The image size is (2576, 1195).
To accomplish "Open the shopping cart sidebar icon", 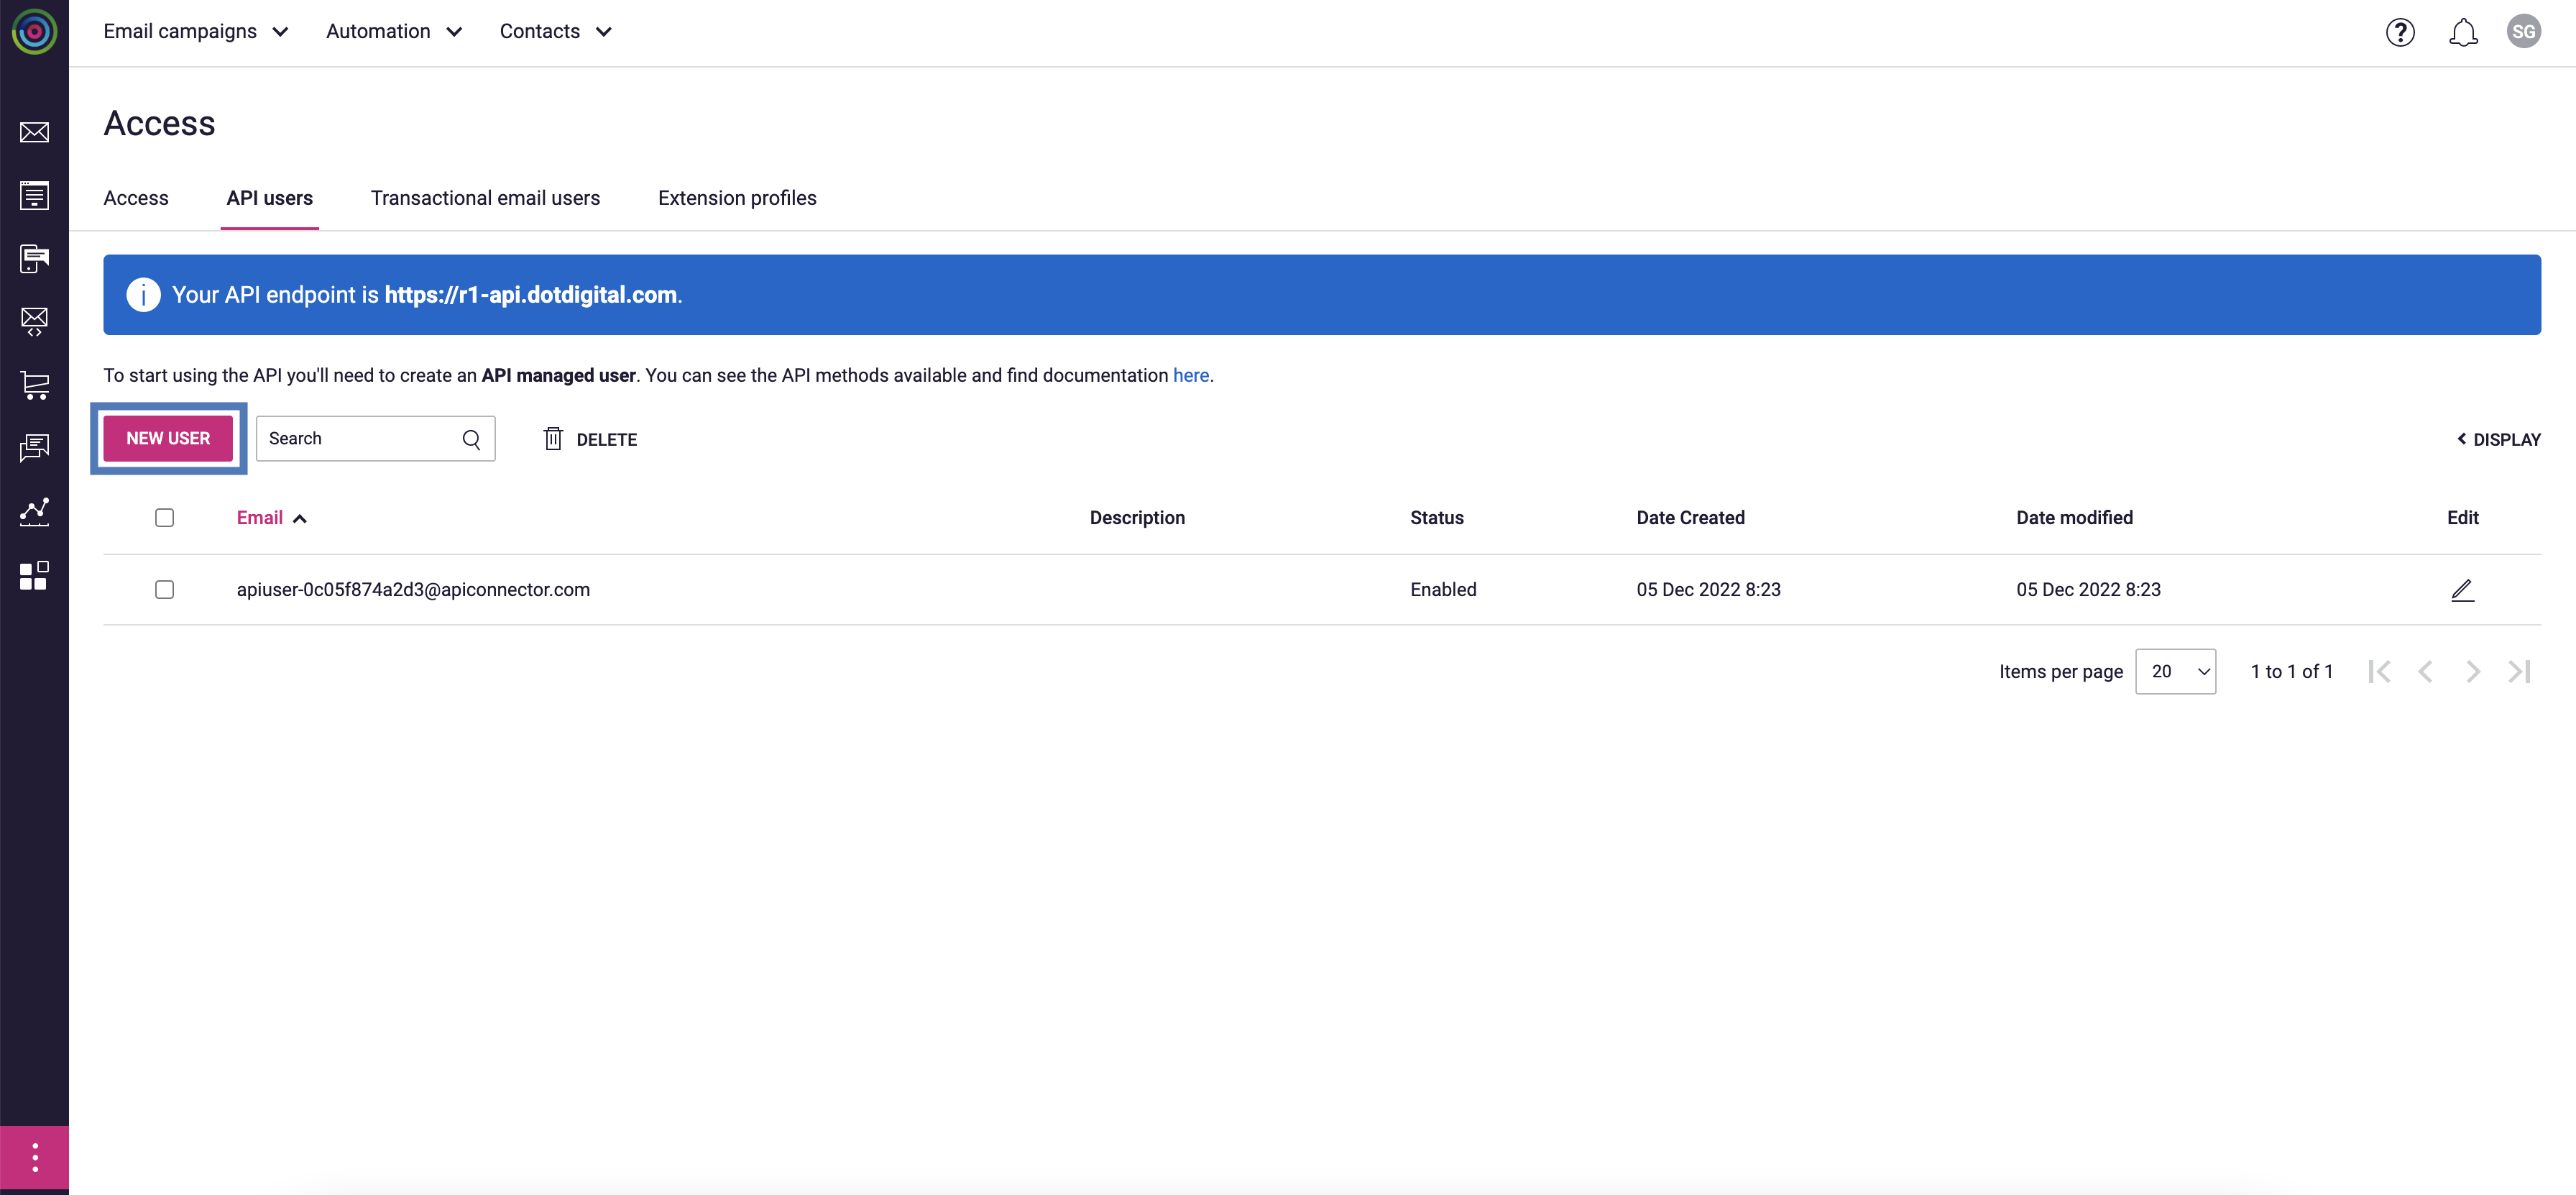I will click(x=34, y=385).
